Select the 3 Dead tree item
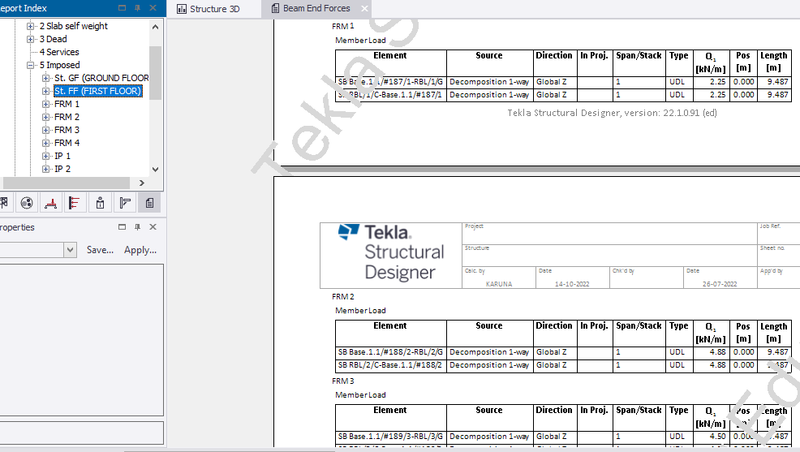Screen dimensions: 800x452 53,39
